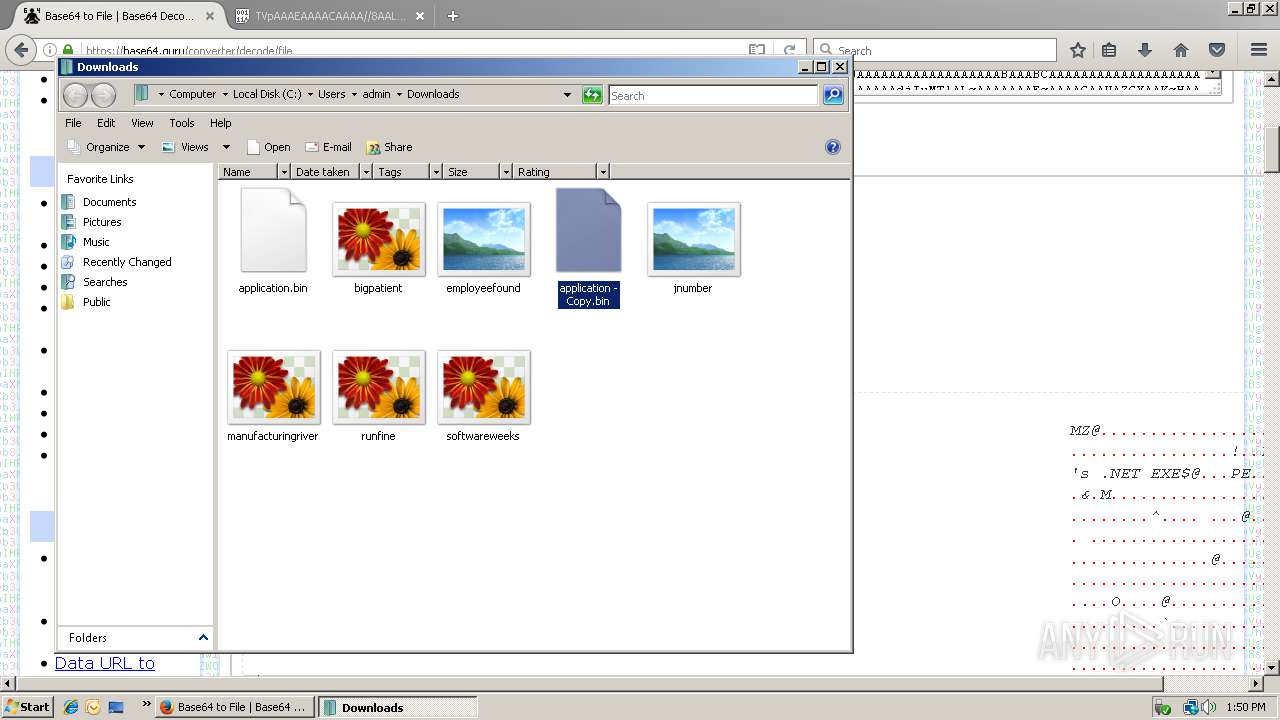Click Local Disk (C:) in the breadcrumb
The height and width of the screenshot is (720, 1280).
point(267,94)
